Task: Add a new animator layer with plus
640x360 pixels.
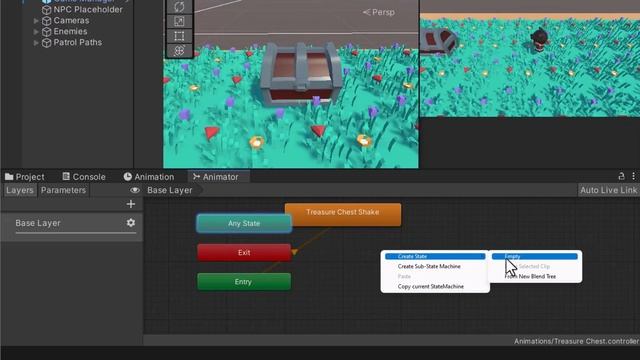Action: [131, 204]
